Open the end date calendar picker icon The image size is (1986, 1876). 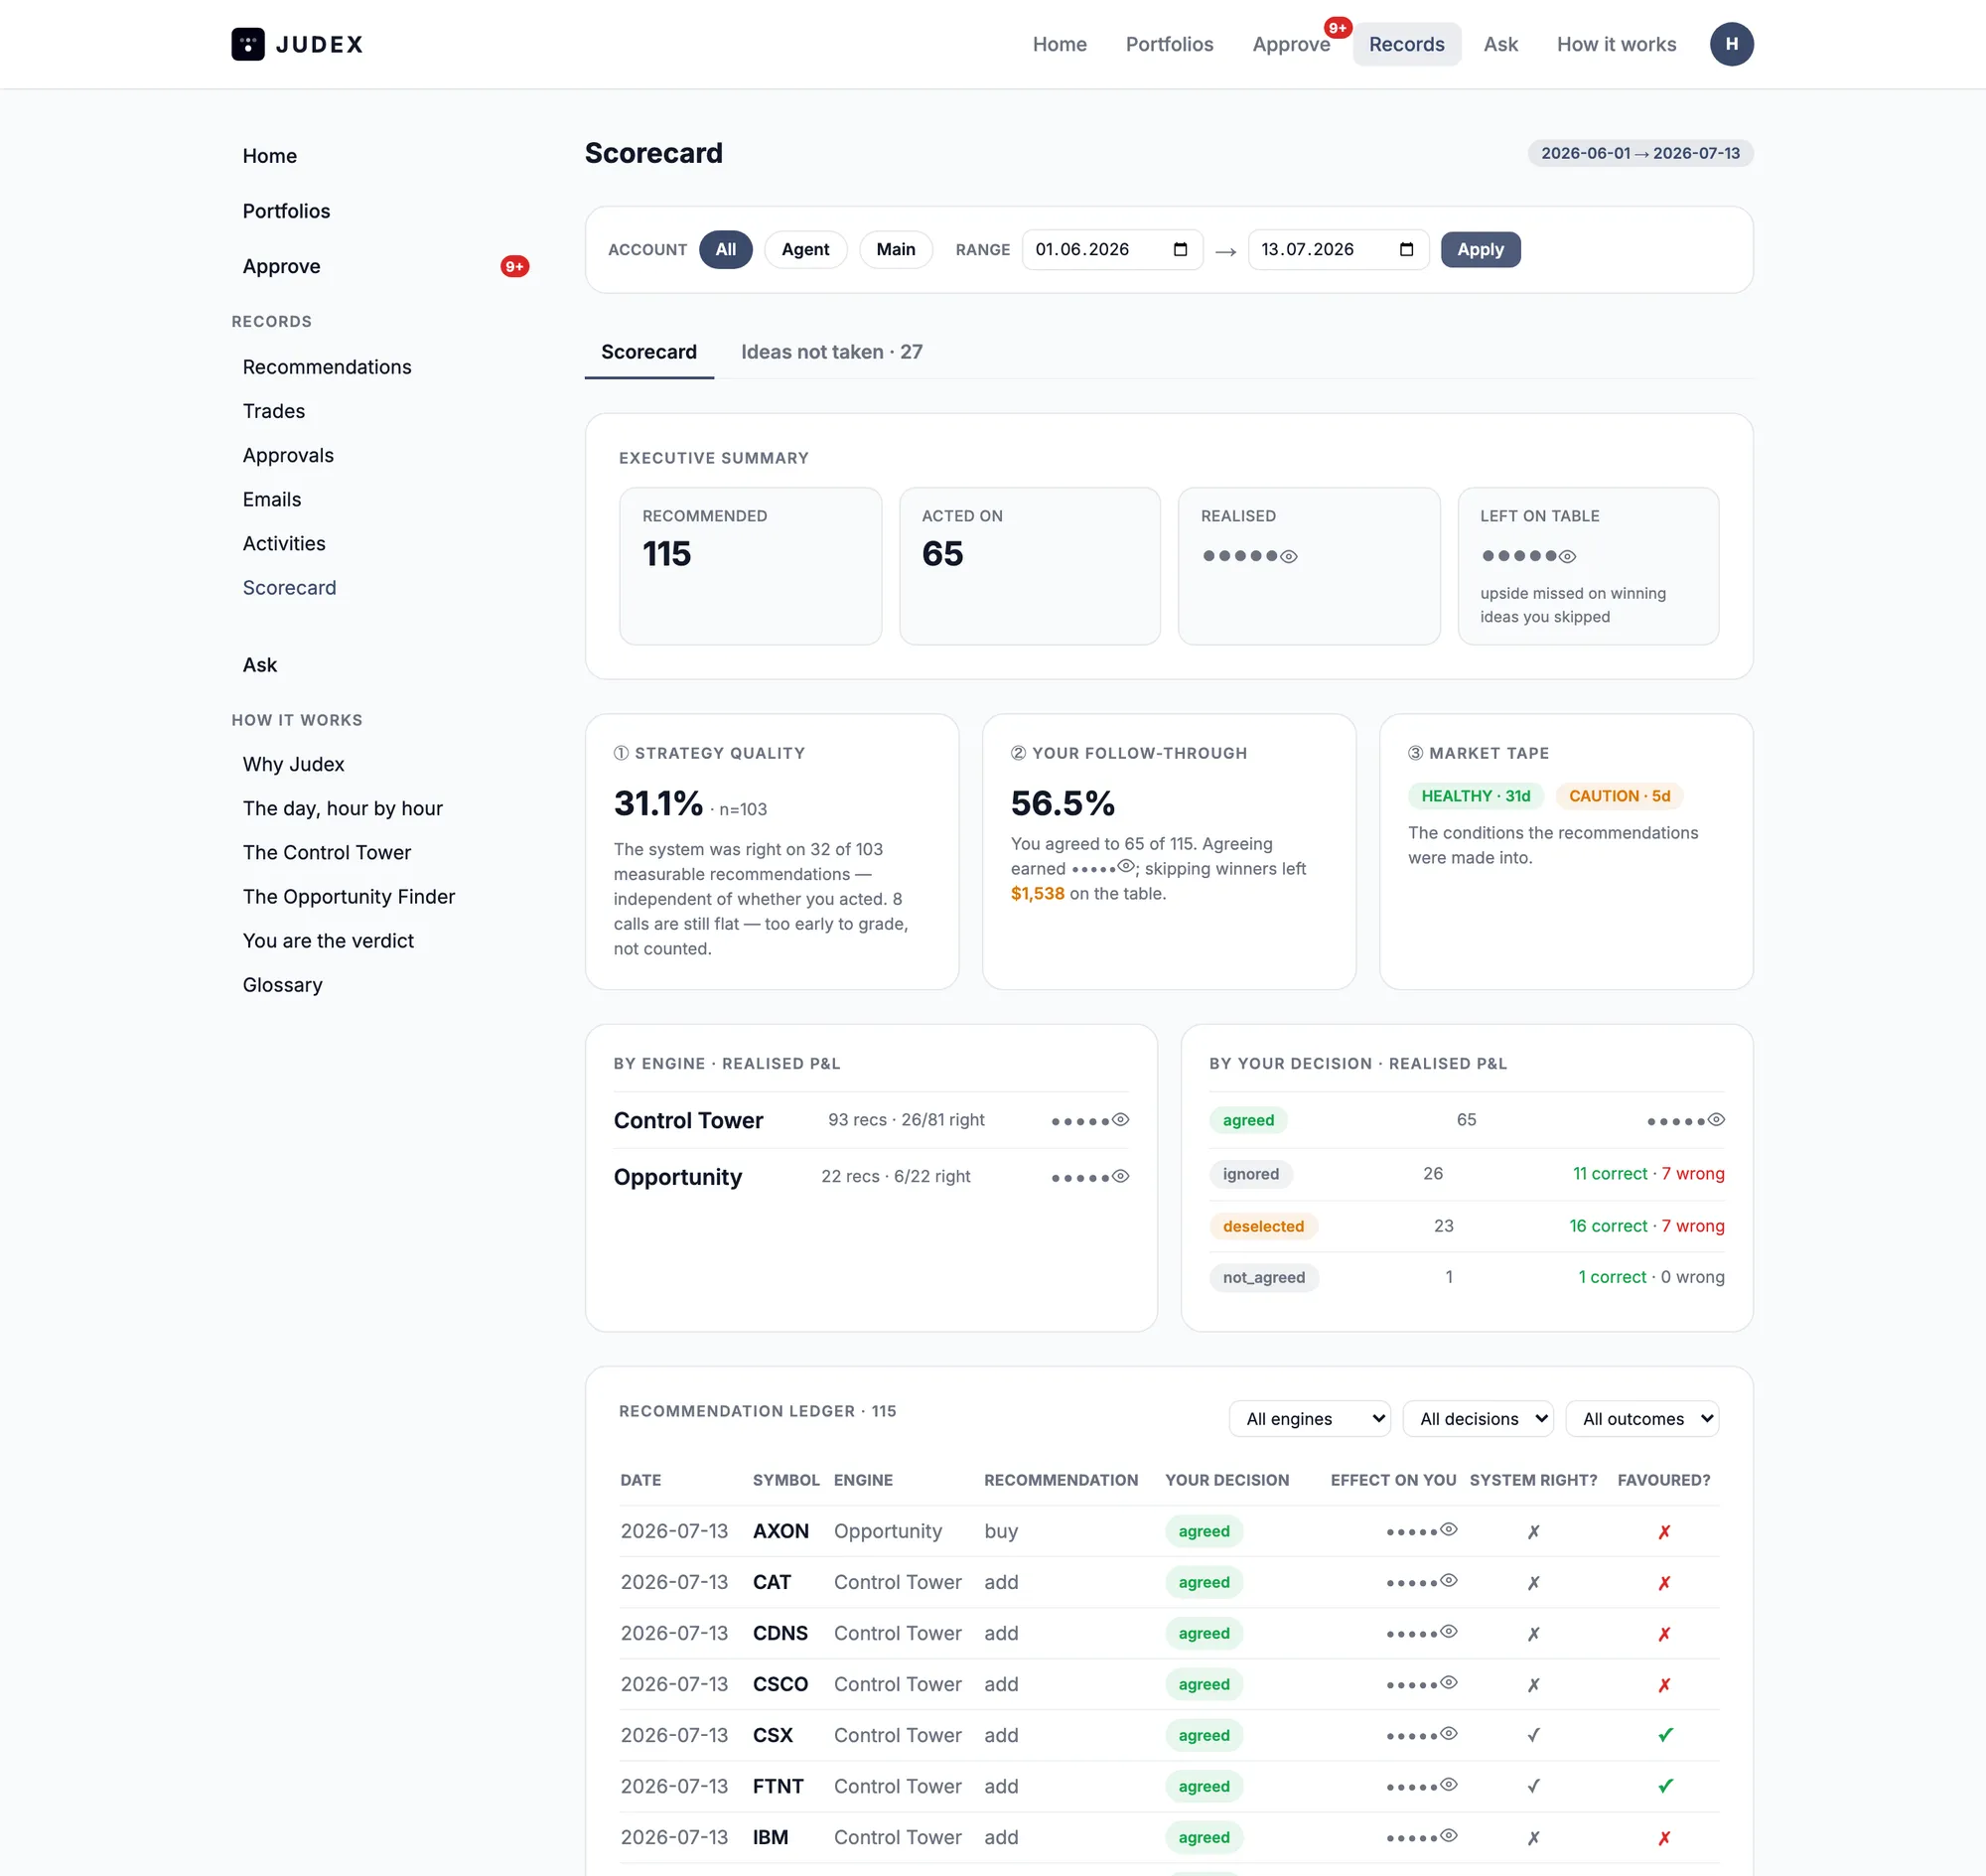1406,249
